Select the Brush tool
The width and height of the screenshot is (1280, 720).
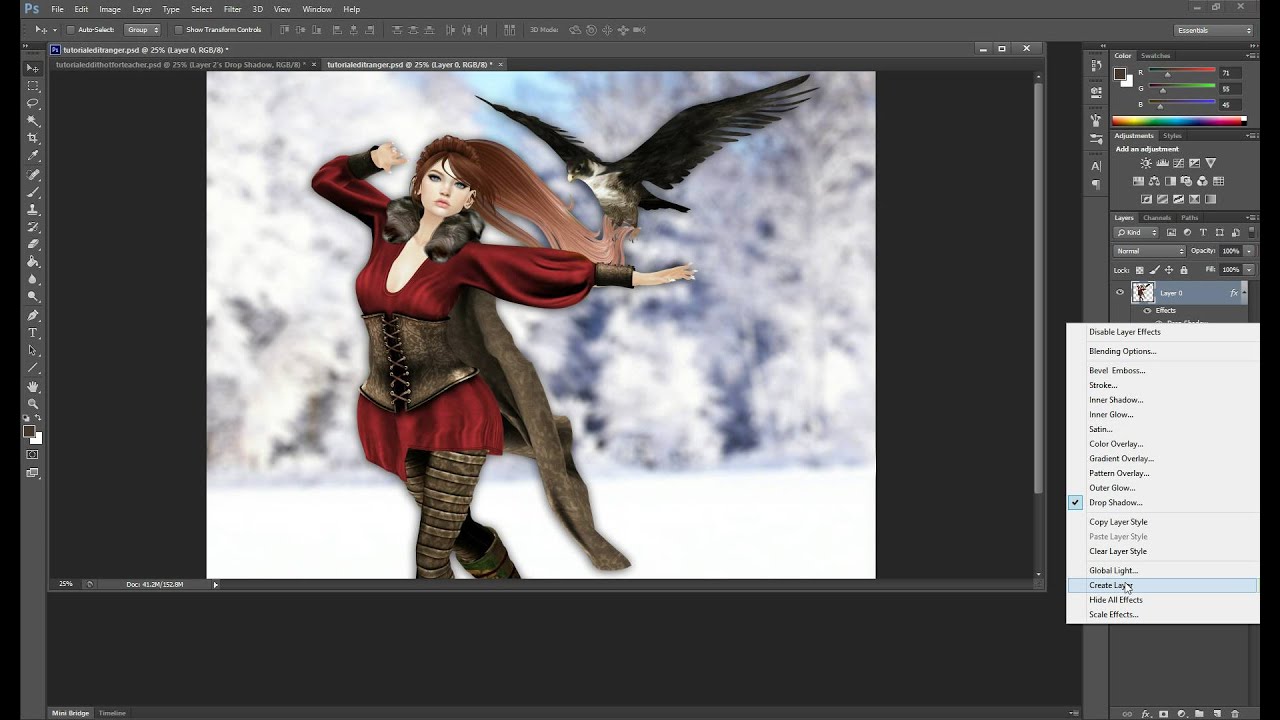[33, 192]
